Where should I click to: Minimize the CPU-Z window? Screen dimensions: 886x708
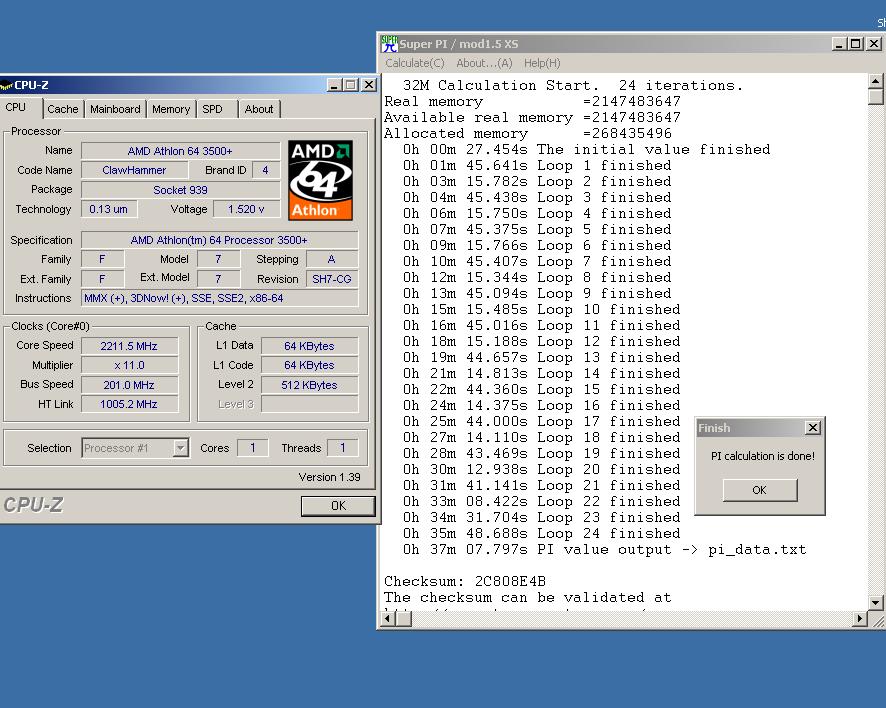(x=334, y=85)
